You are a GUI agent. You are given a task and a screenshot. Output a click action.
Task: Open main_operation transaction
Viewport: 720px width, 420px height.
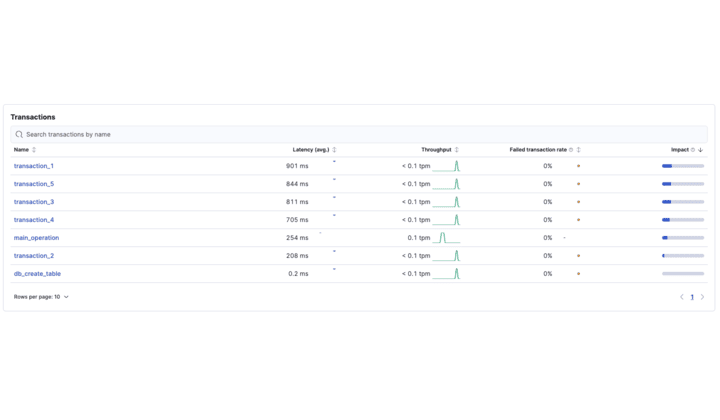36,238
